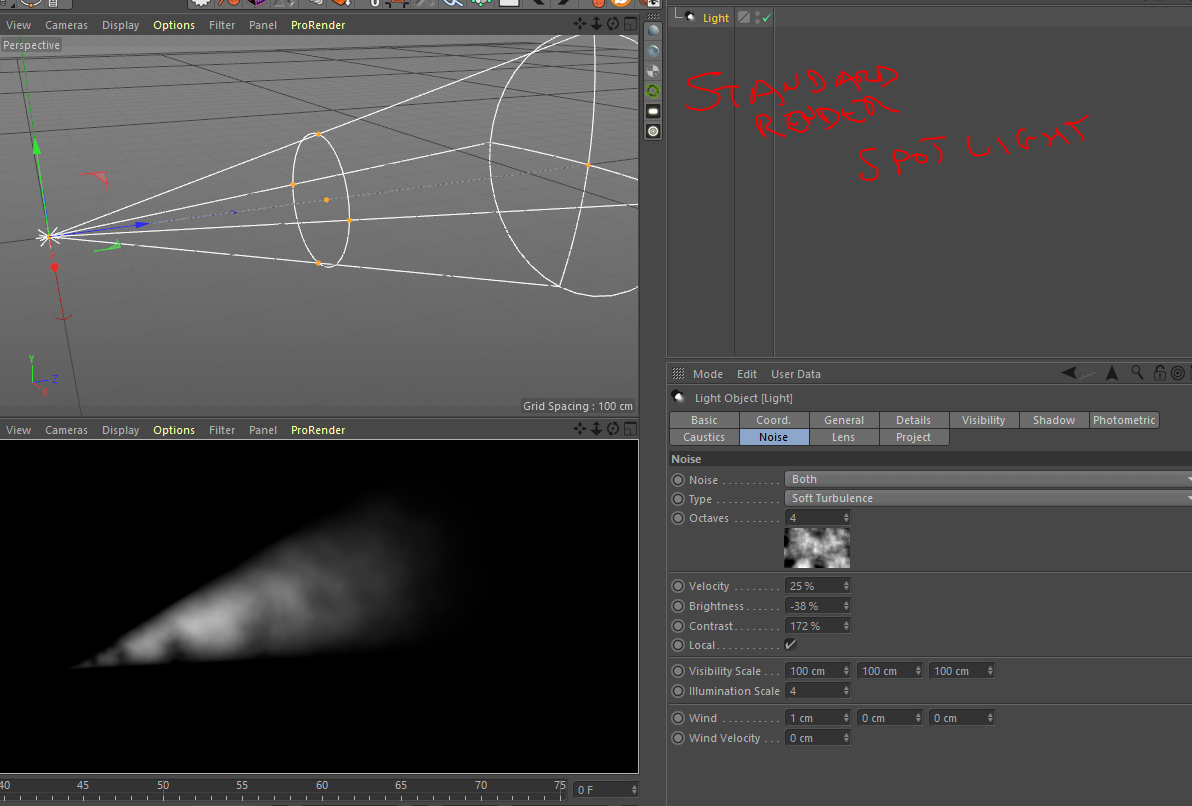Click the area light icon in side palette
Screen dimensions: 1192x806
tap(653, 111)
